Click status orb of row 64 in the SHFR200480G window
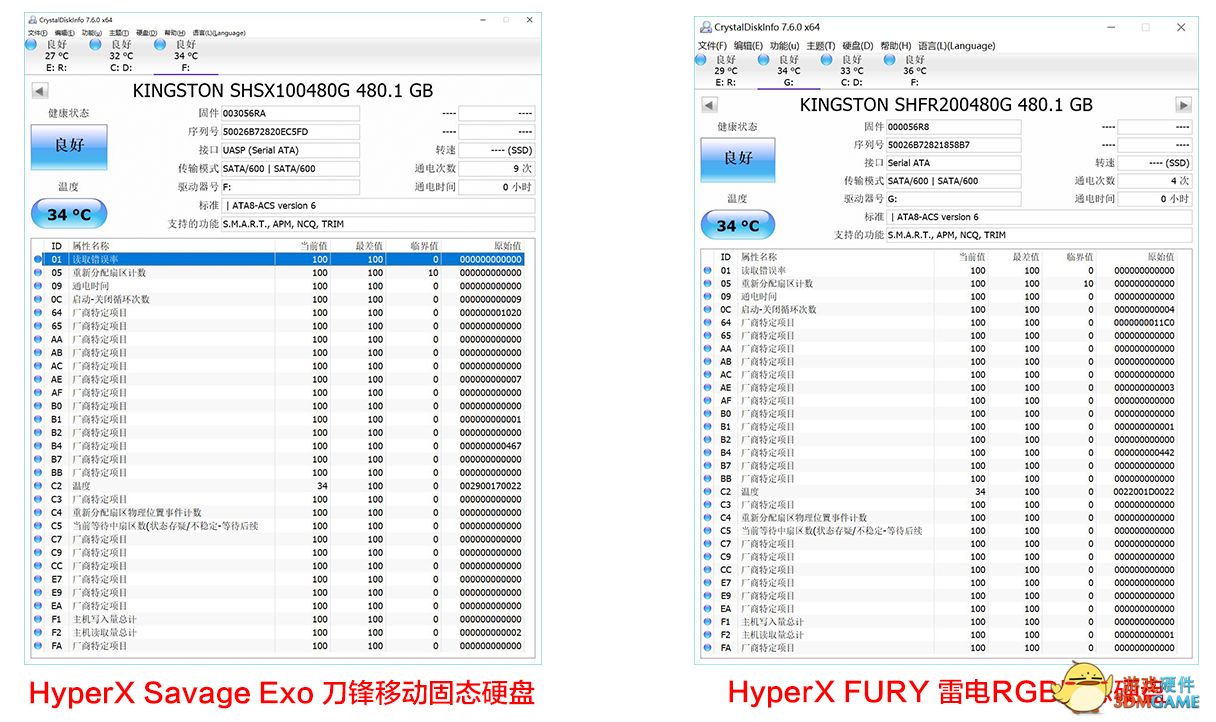Viewport: 1216px width, 722px height. point(707,323)
